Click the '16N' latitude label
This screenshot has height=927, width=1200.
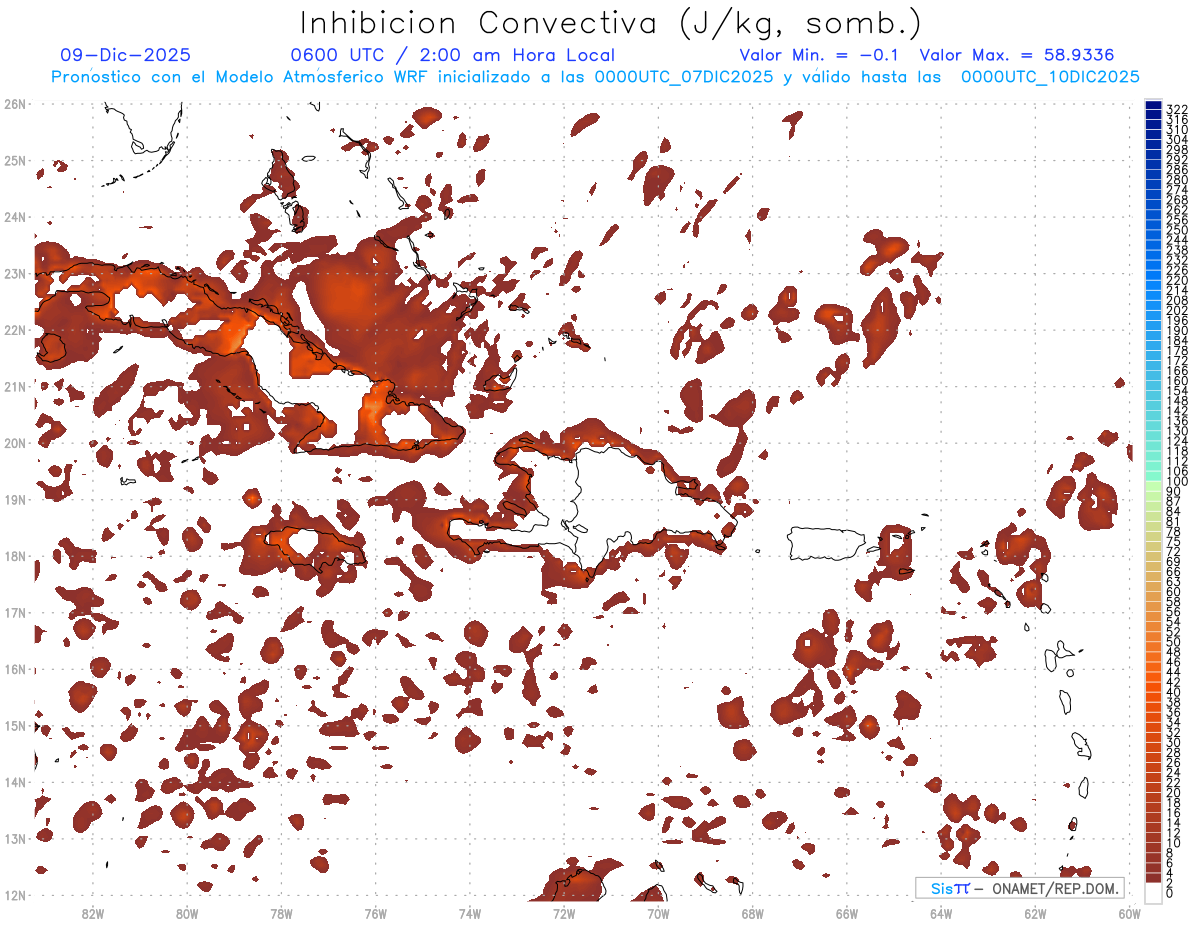[x=15, y=669]
